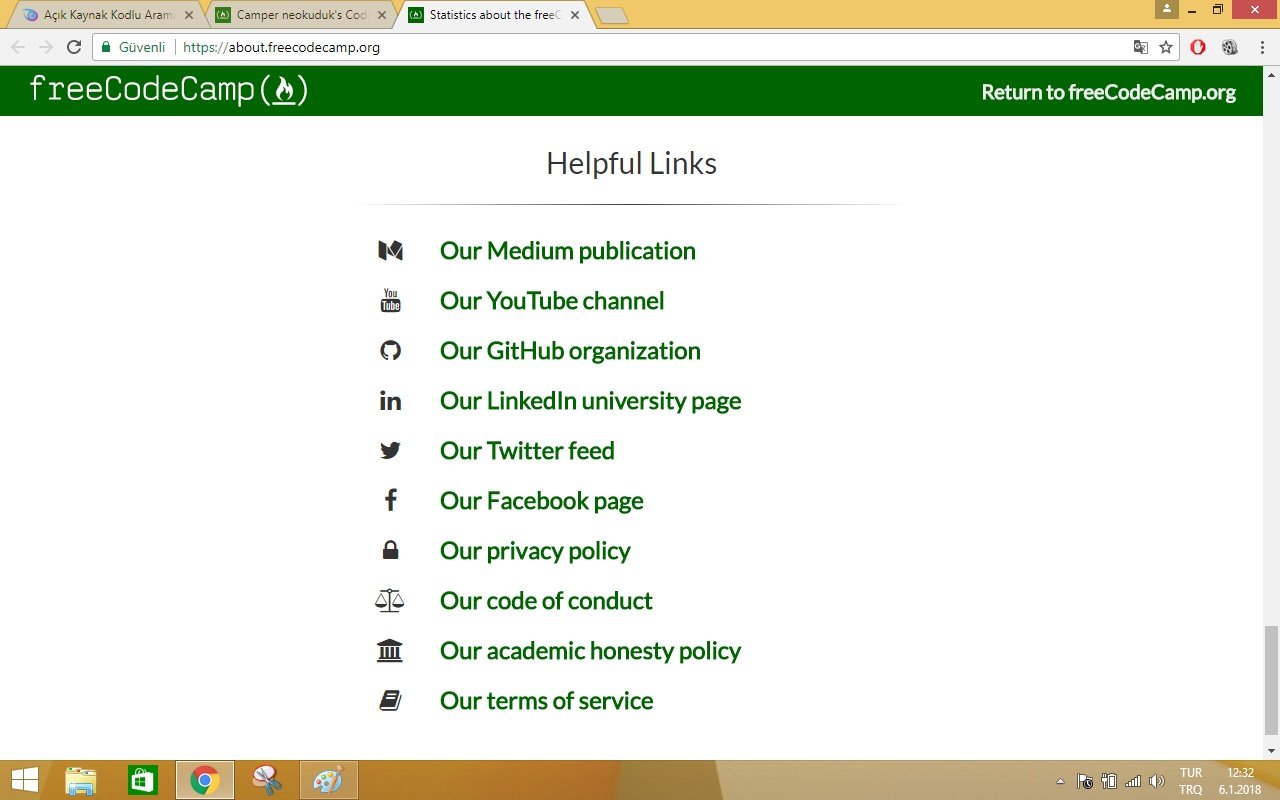Reload the current page
Screen dimensions: 1280x800
pos(74,47)
